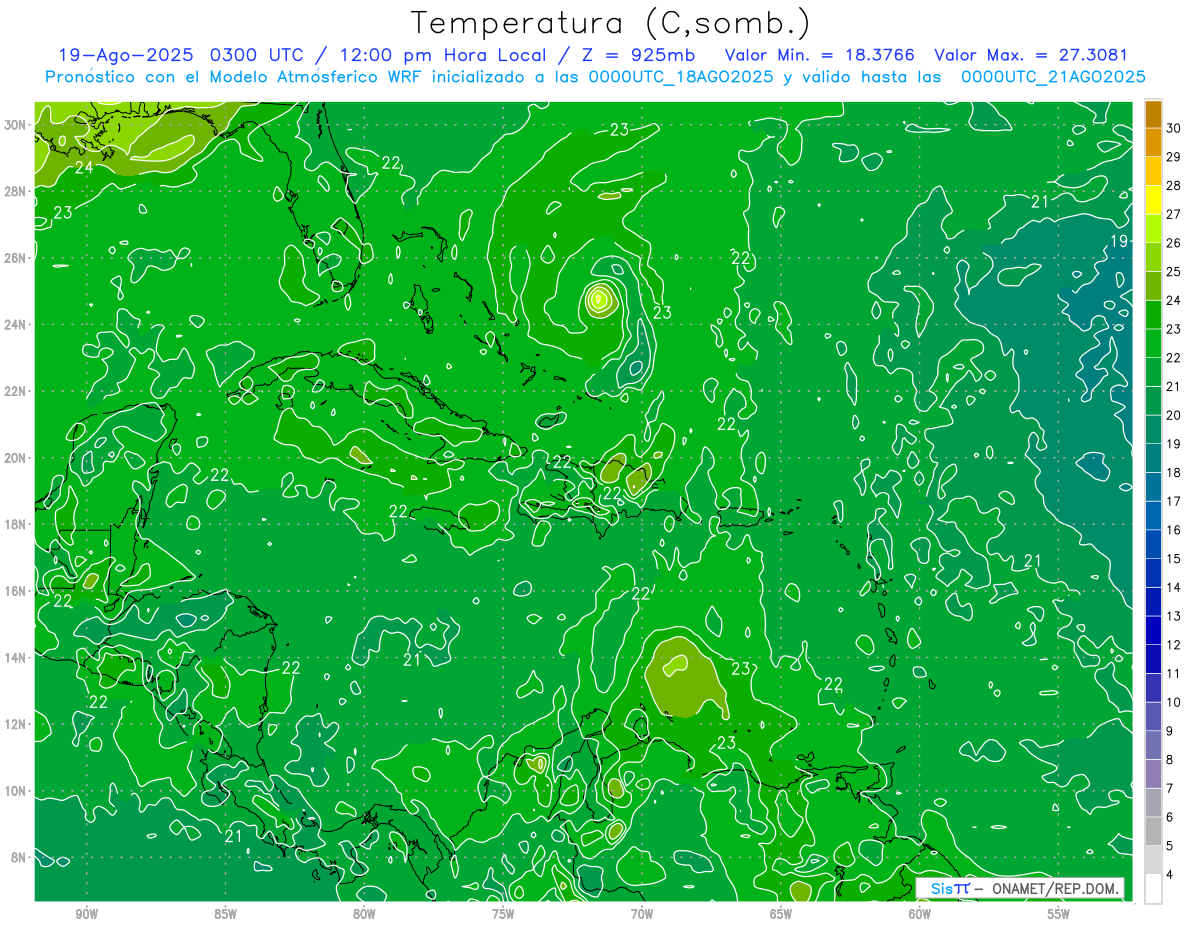1200x927 pixels.
Task: Click the 90W longitude axis label
Action: pos(86,914)
